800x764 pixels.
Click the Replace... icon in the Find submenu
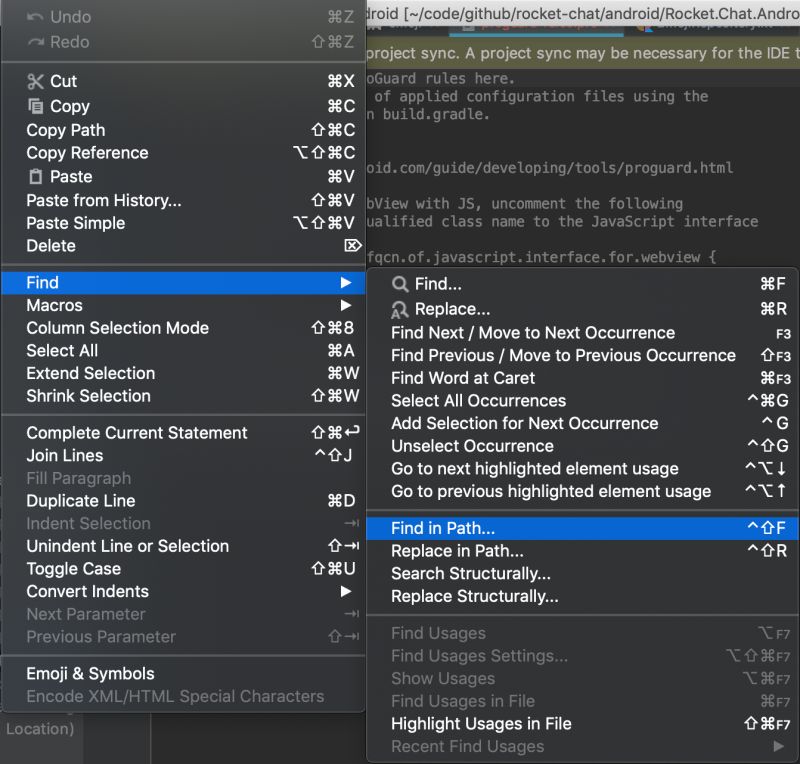click(398, 308)
